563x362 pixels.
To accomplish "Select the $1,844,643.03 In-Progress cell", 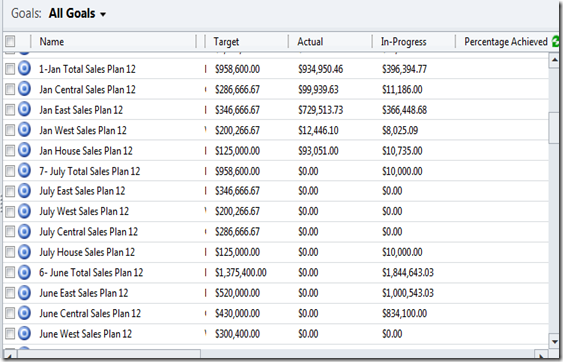I will (408, 273).
